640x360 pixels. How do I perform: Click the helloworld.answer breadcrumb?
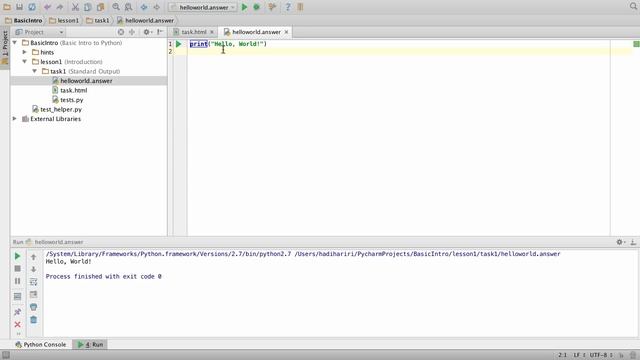[146, 20]
